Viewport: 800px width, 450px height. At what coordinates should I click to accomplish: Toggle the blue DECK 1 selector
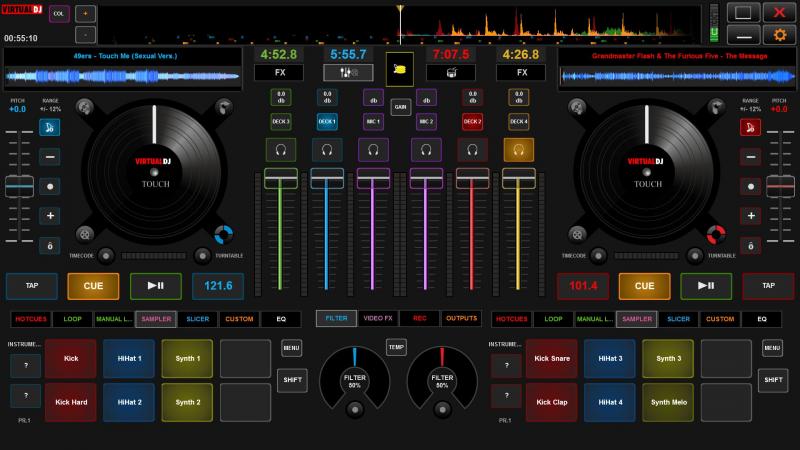coord(327,121)
